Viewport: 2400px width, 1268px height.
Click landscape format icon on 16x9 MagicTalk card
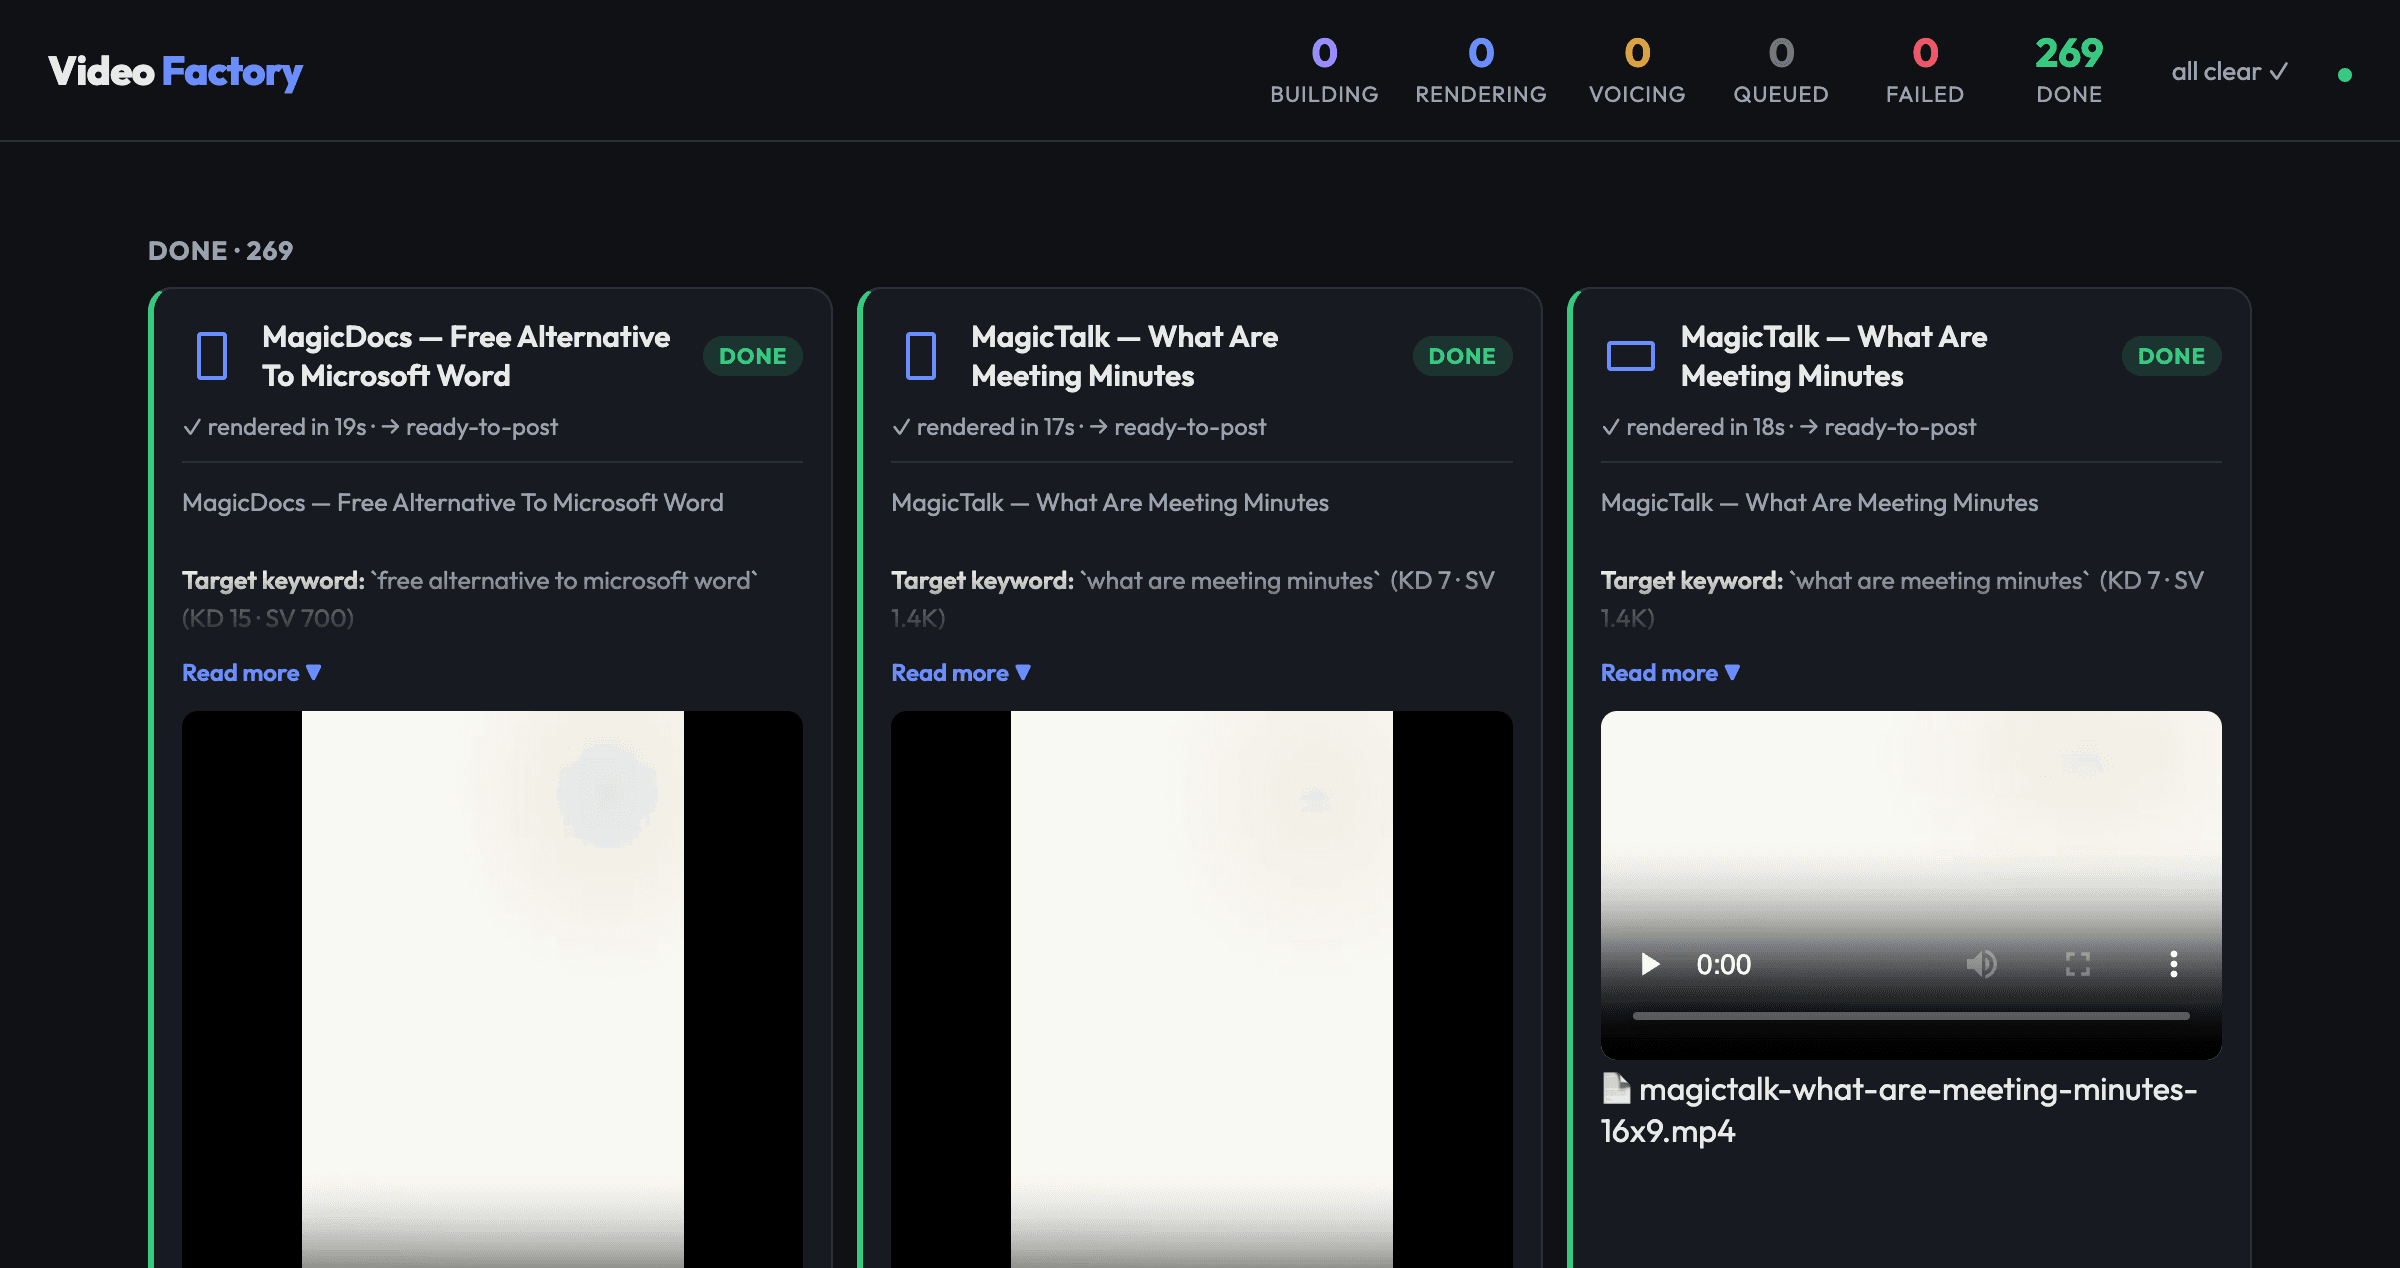click(1630, 356)
